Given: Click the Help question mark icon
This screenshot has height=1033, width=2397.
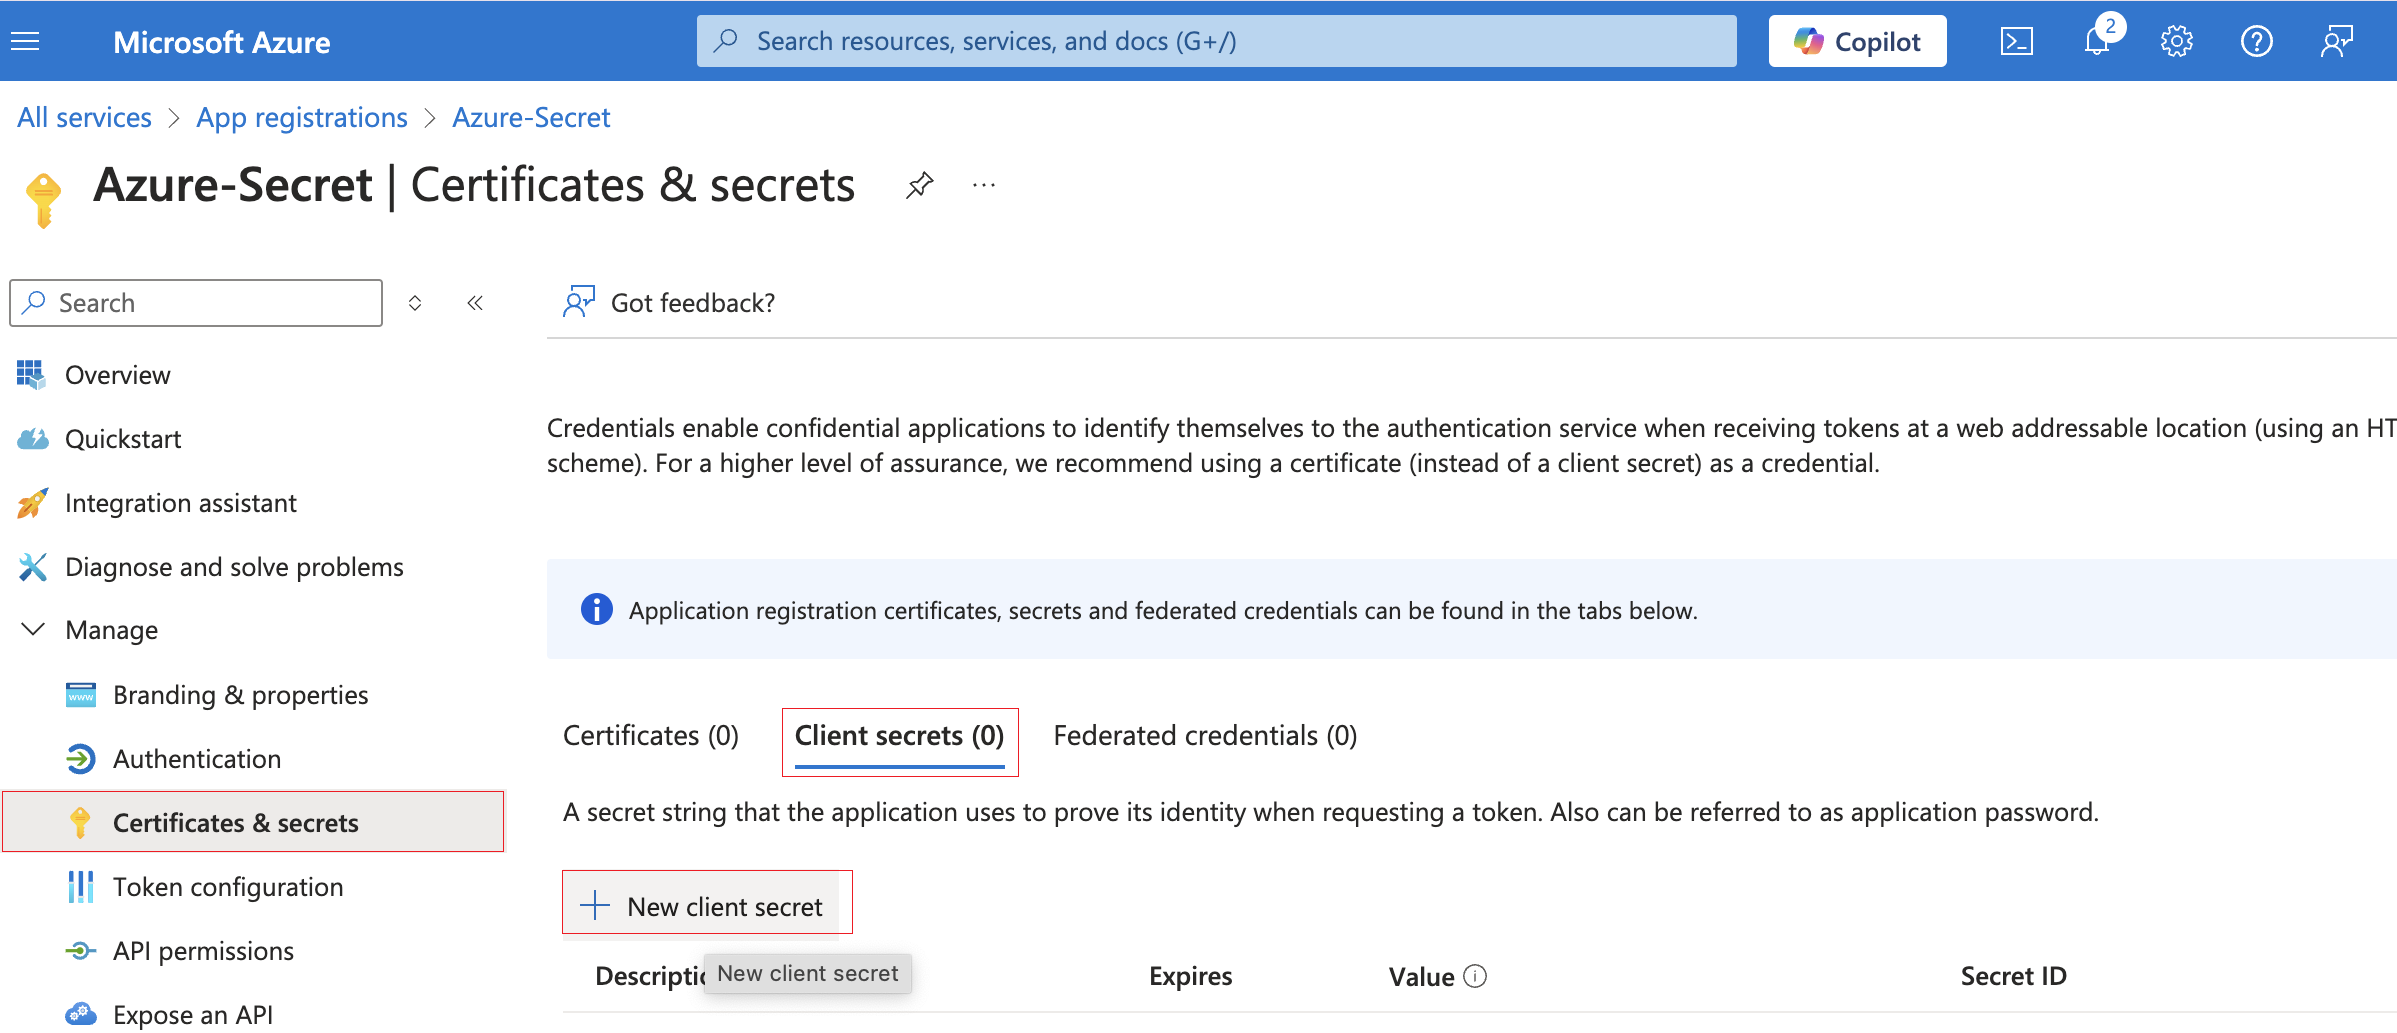Looking at the screenshot, I should pos(2256,41).
